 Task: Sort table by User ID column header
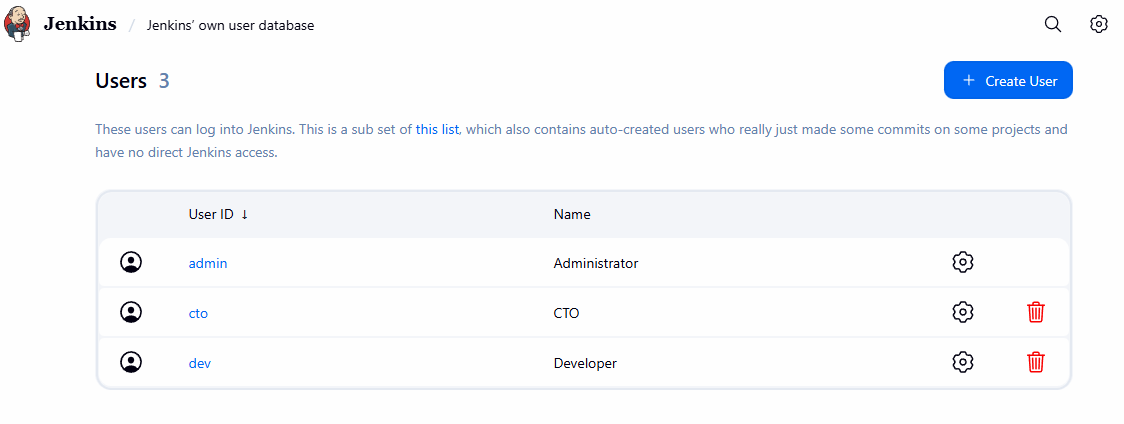click(x=211, y=214)
